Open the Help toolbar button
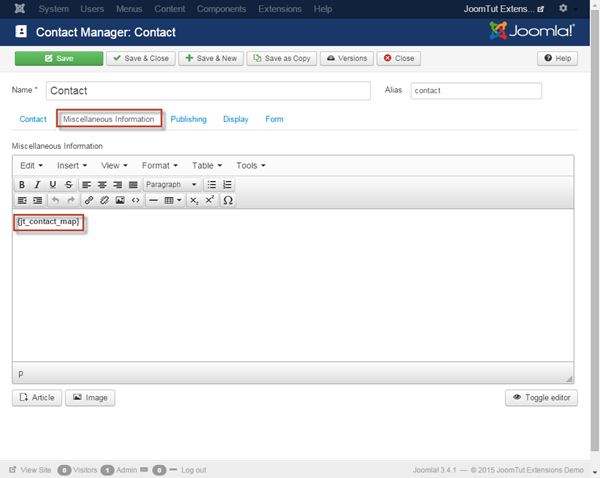This screenshot has height=478, width=600. [558, 59]
